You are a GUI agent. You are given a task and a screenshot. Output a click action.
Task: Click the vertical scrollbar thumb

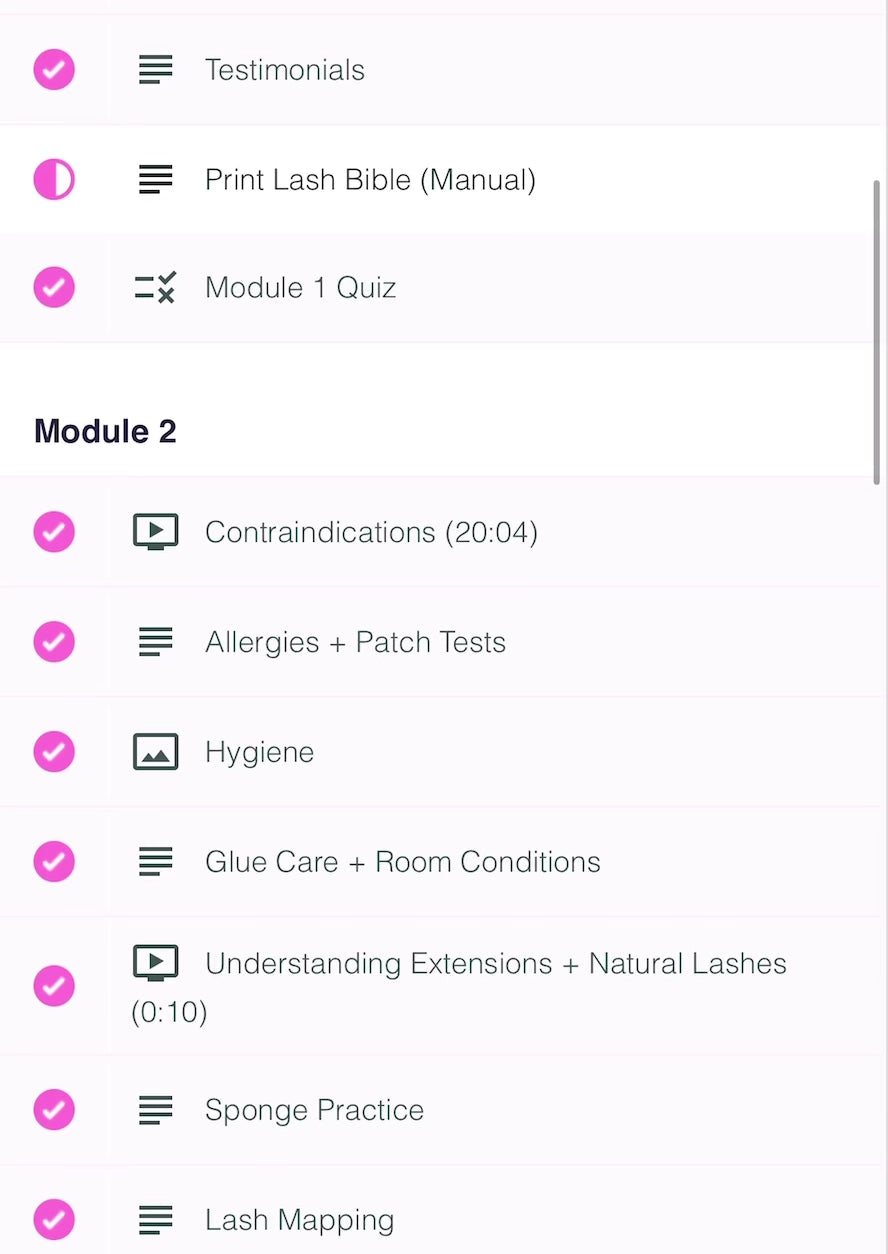coord(877,330)
